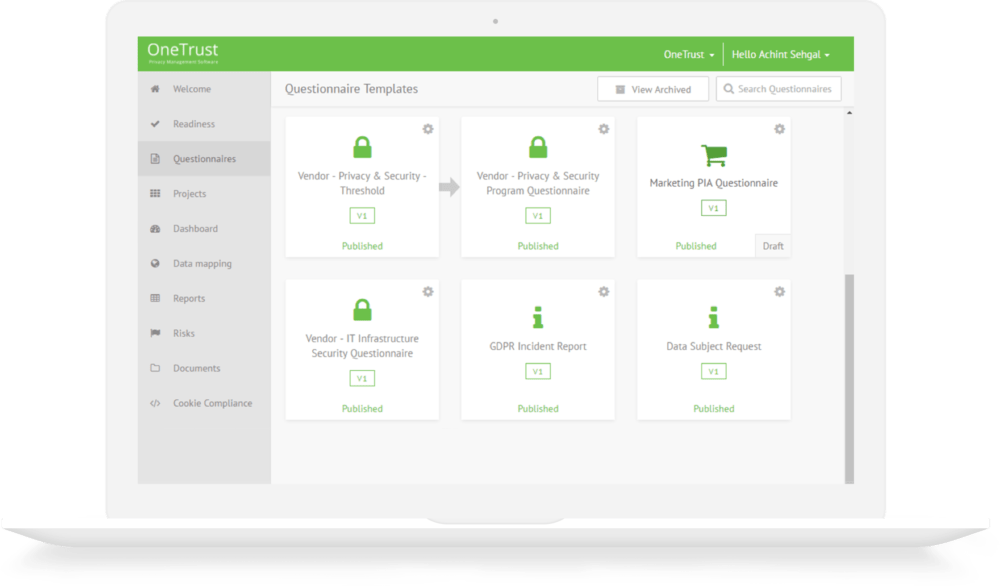Click Published status on Data Subject Request card
This screenshot has height=586, width=1000.
pyautogui.click(x=714, y=409)
